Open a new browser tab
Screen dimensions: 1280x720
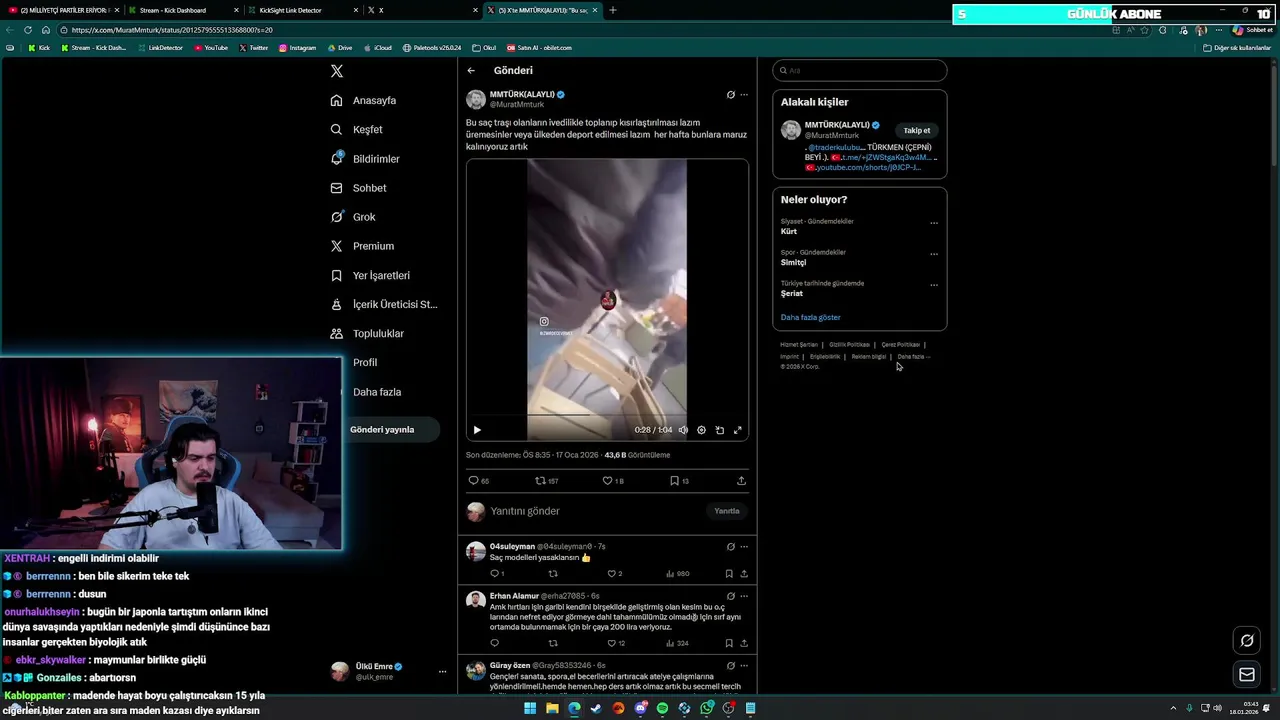tap(613, 10)
